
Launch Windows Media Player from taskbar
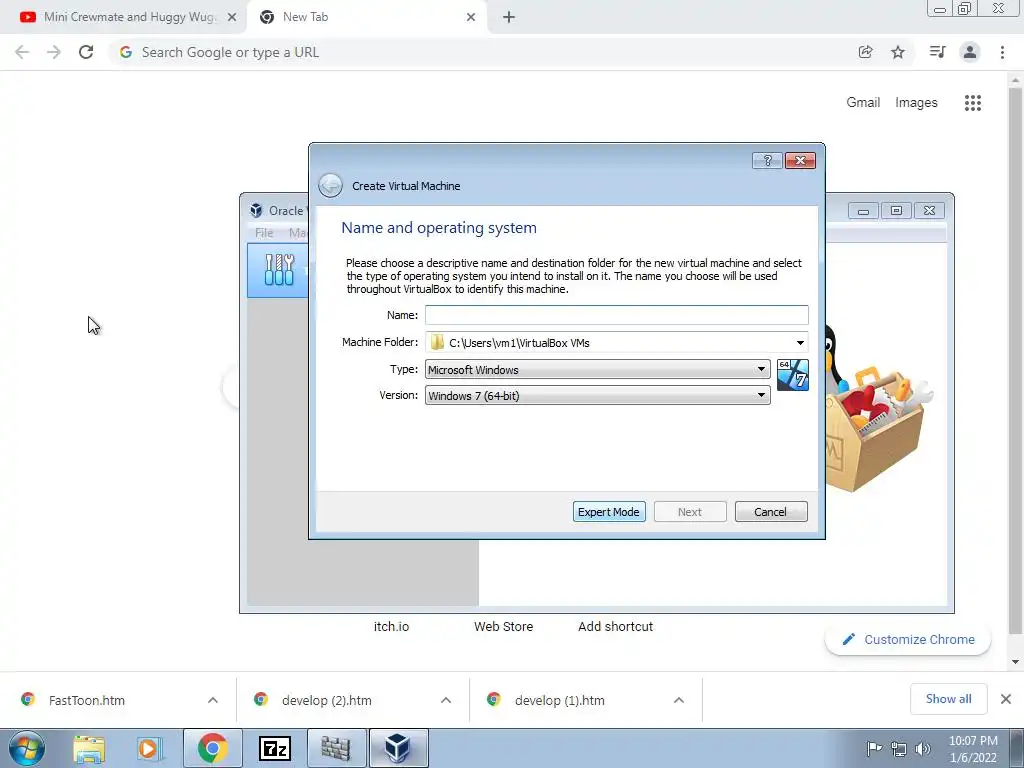point(149,748)
